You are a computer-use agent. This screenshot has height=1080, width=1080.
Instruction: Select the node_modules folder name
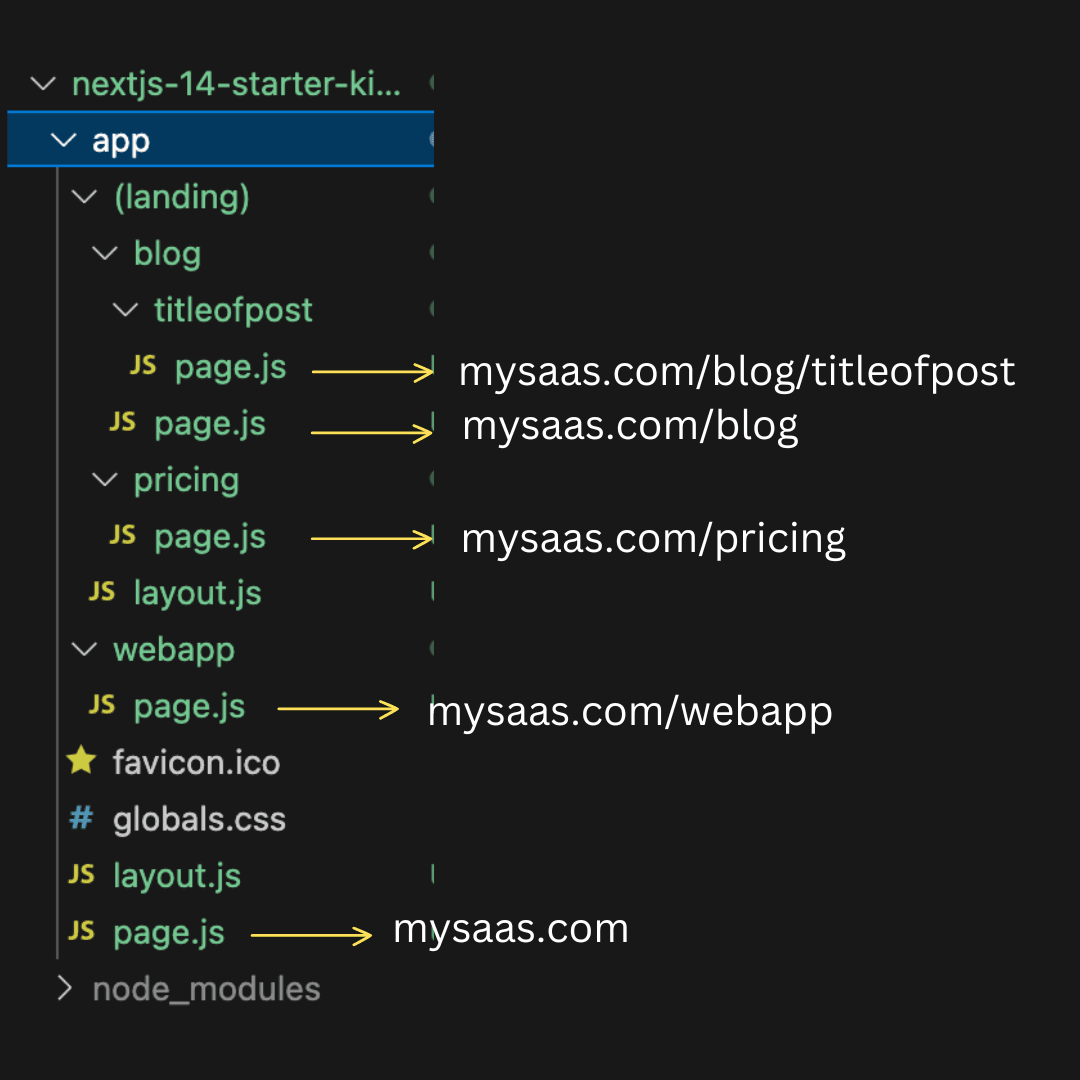(207, 989)
